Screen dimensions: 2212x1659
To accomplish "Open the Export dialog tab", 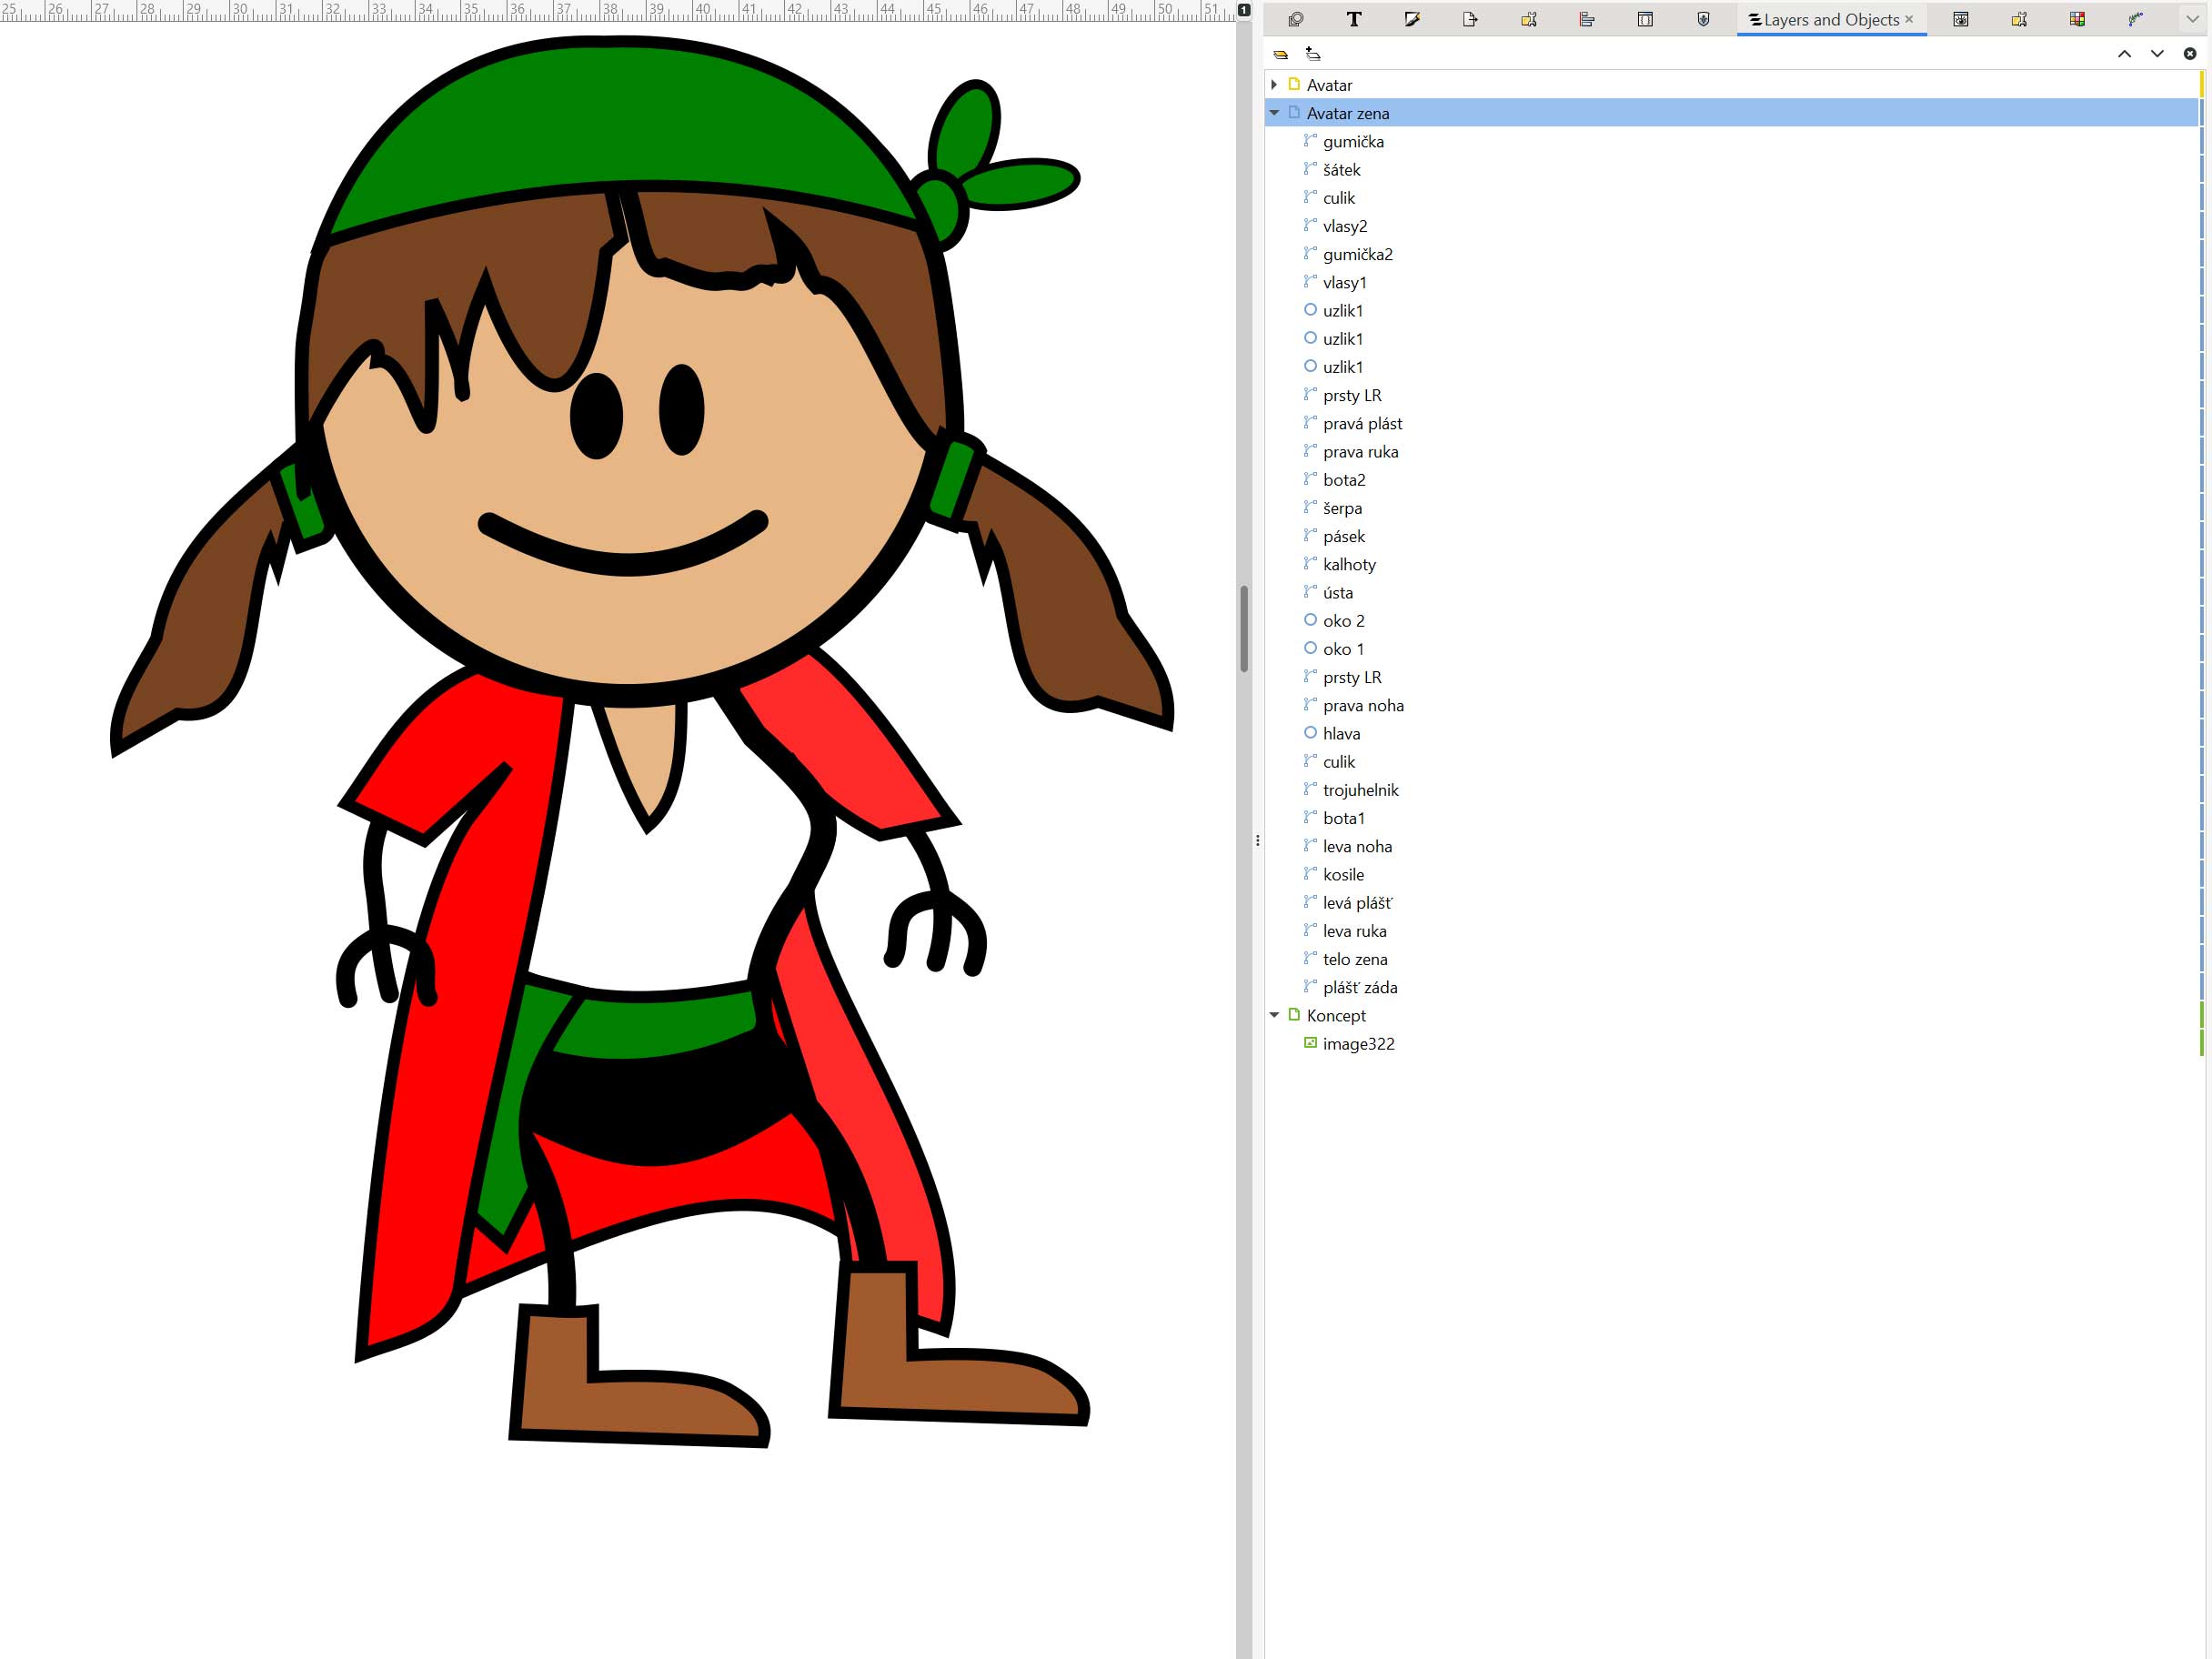I will click(1470, 19).
